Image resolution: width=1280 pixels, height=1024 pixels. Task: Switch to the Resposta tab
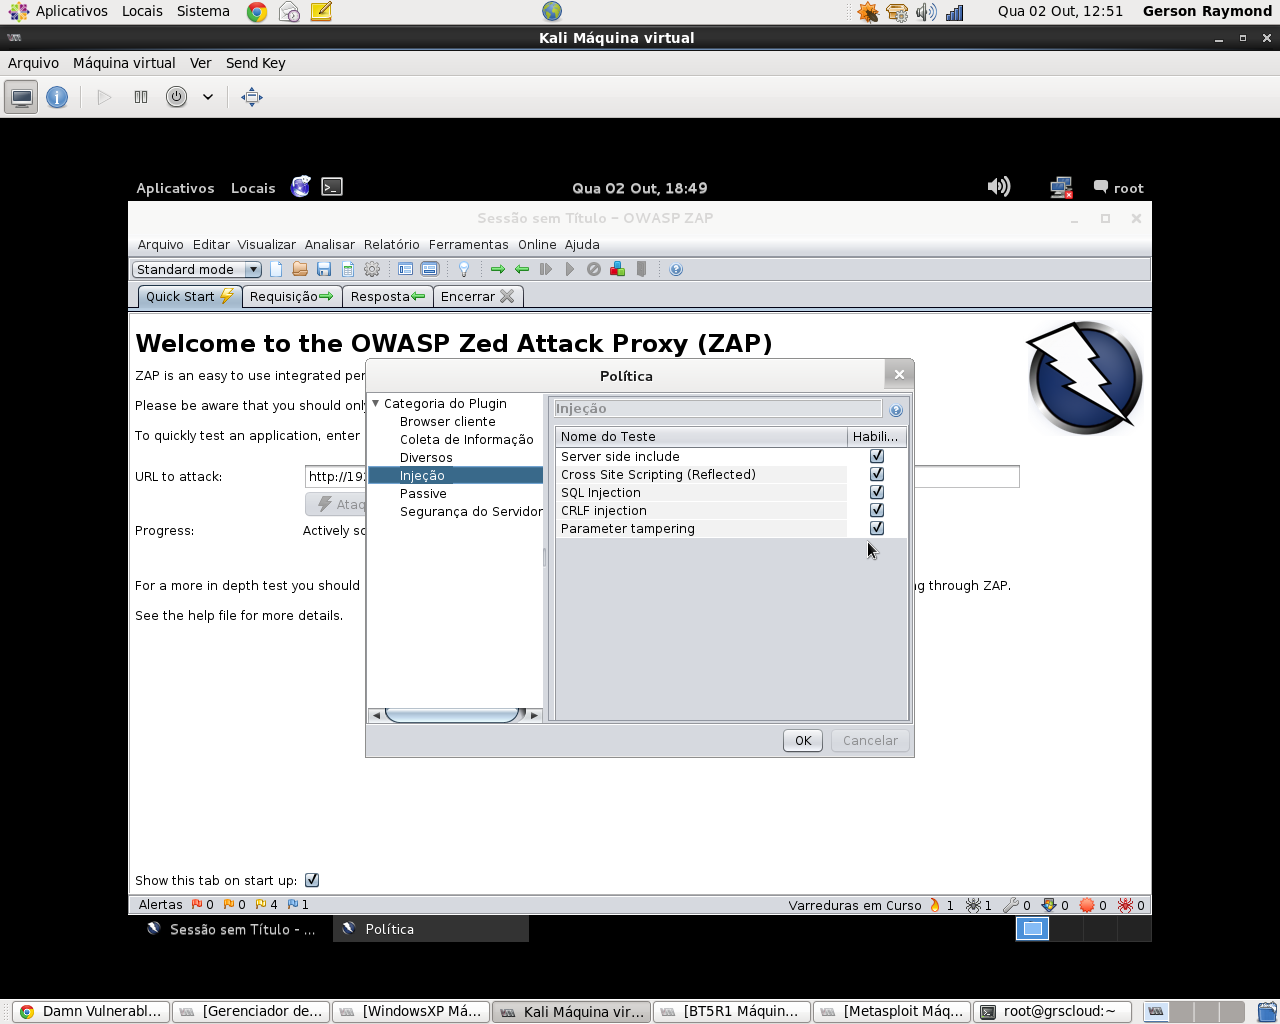tap(387, 296)
